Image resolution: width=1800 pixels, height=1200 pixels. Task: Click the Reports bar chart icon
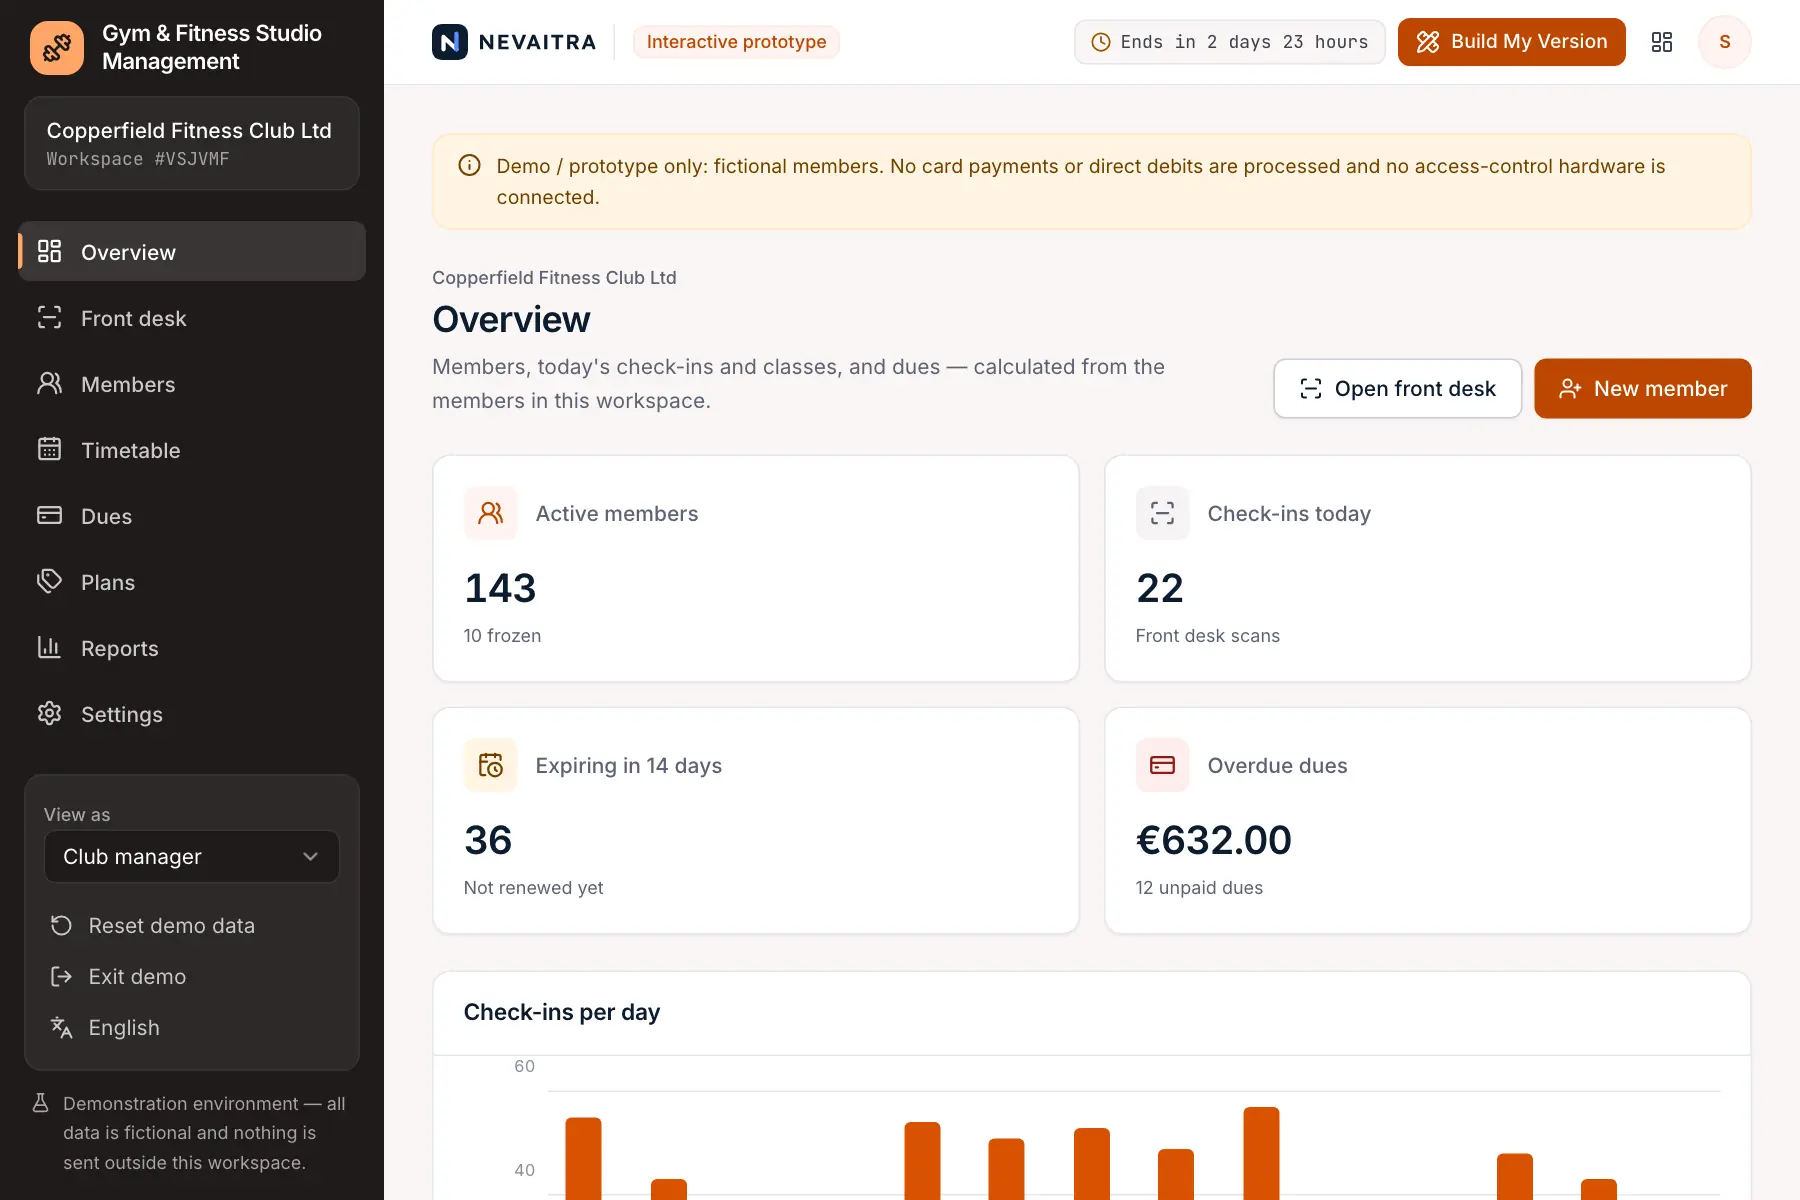point(50,648)
